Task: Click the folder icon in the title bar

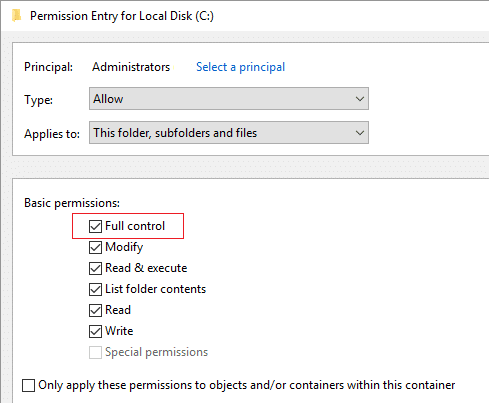Action: pos(16,16)
